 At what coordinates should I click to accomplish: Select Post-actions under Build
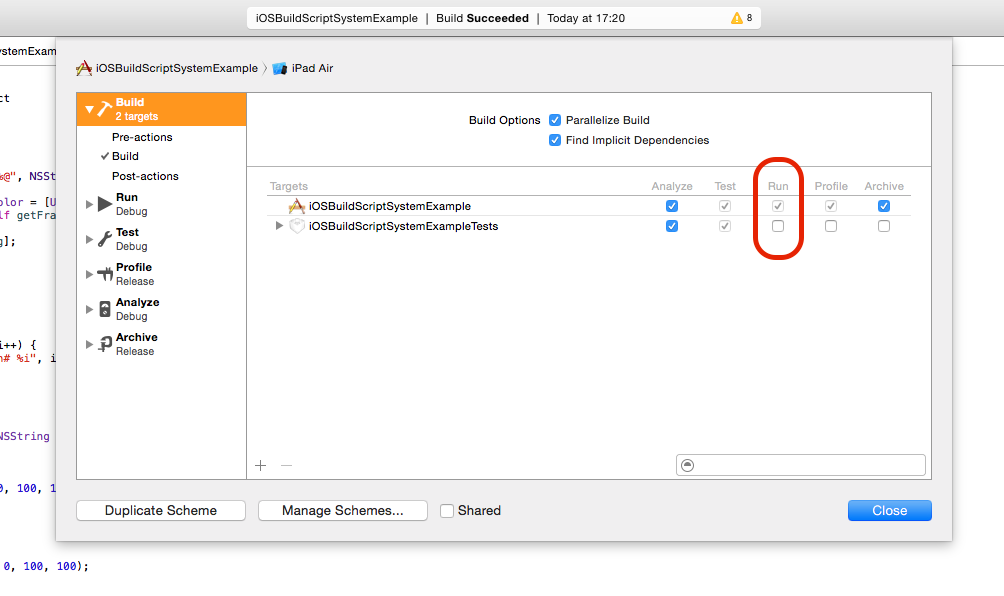145,176
